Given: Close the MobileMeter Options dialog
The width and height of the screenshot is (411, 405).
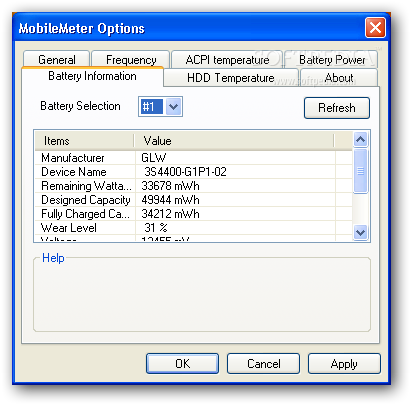Looking at the screenshot, I should tap(375, 27).
